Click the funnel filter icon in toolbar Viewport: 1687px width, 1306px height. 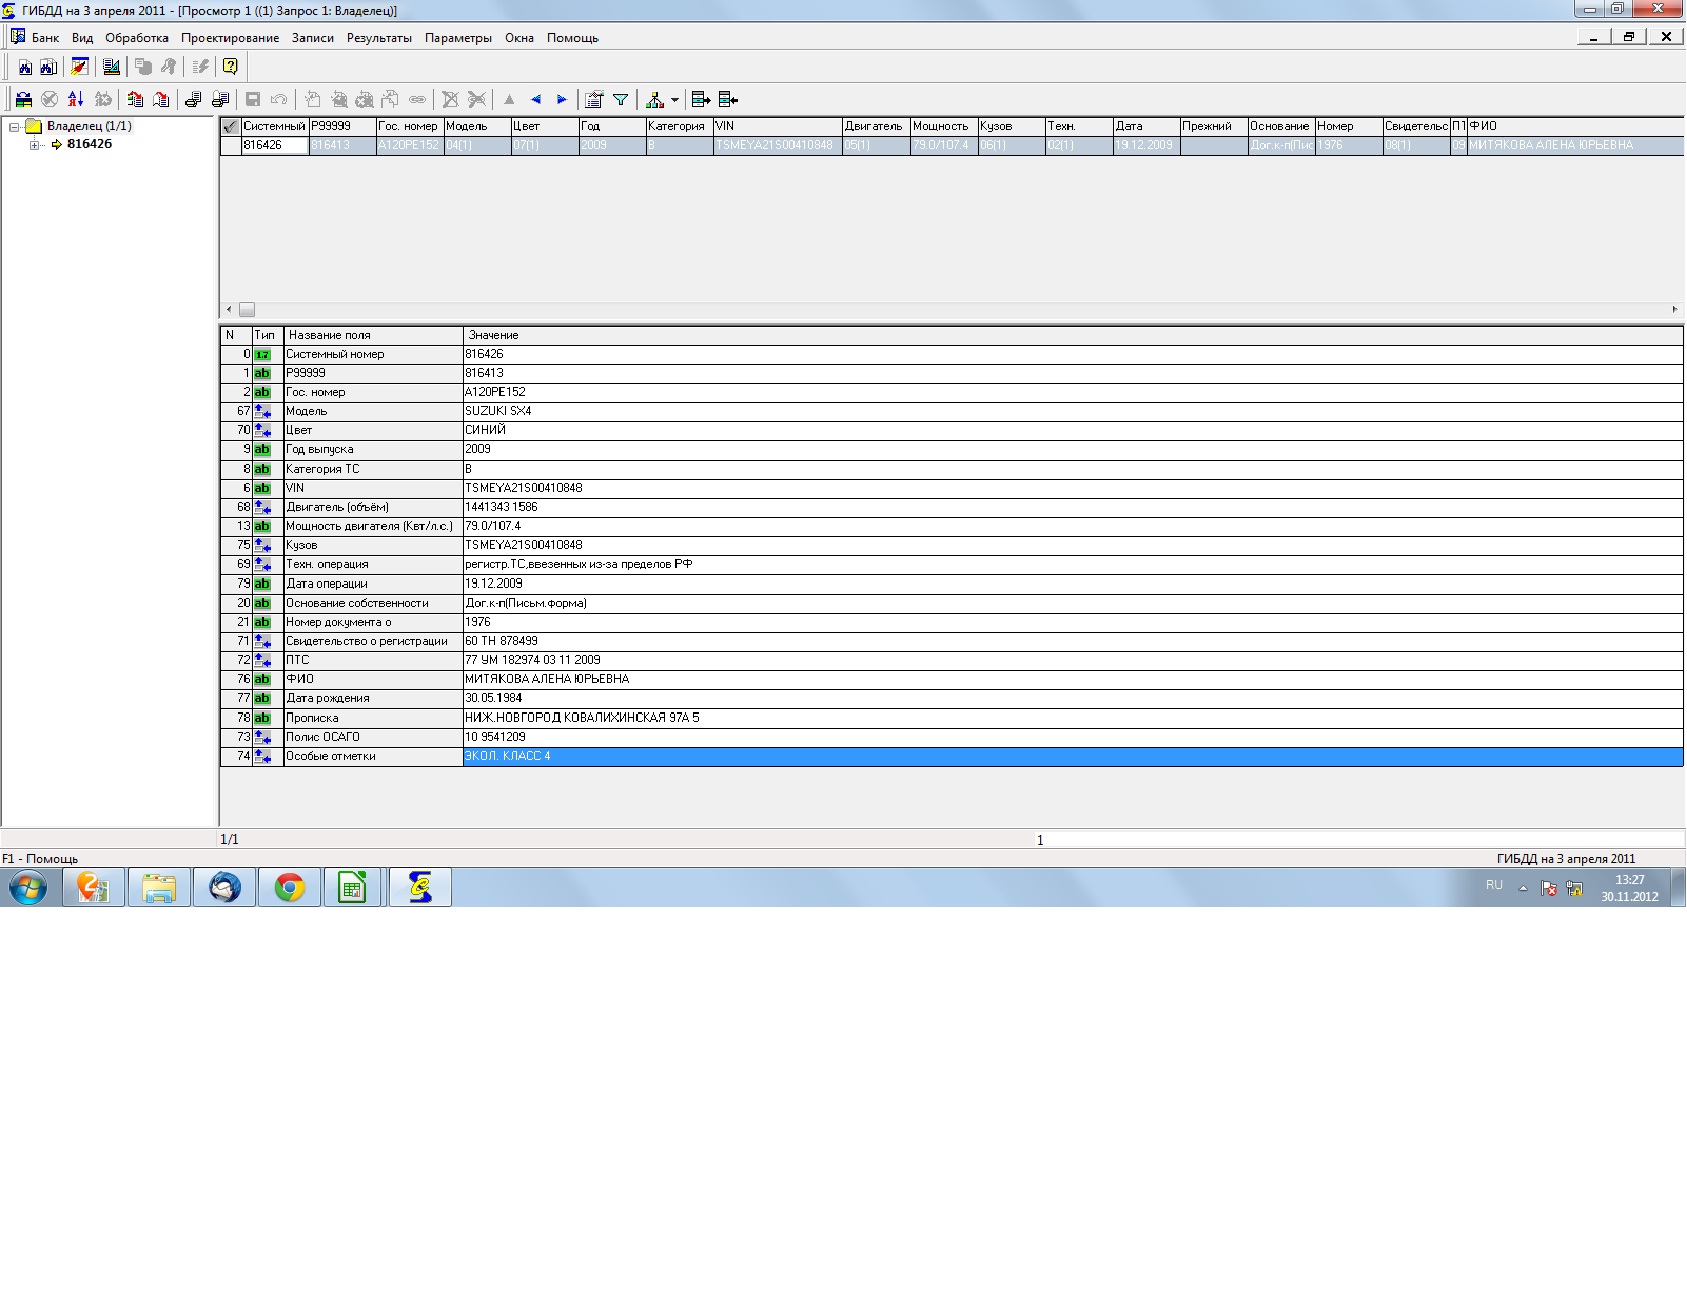point(621,100)
